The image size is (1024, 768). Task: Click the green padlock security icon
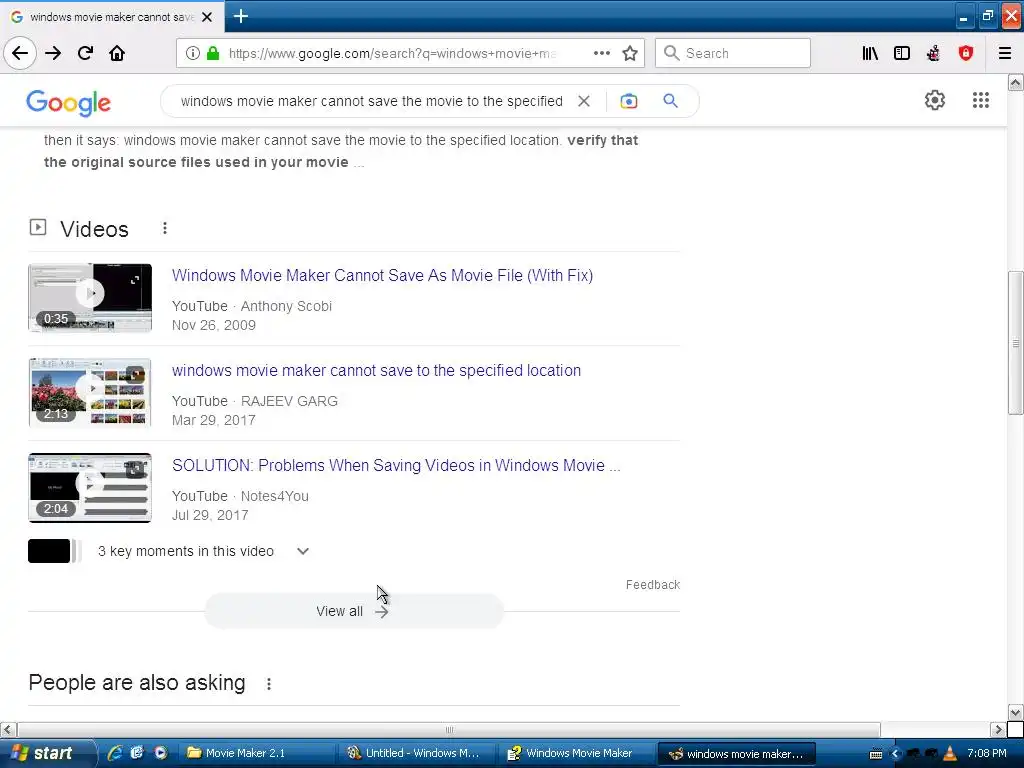tap(213, 53)
